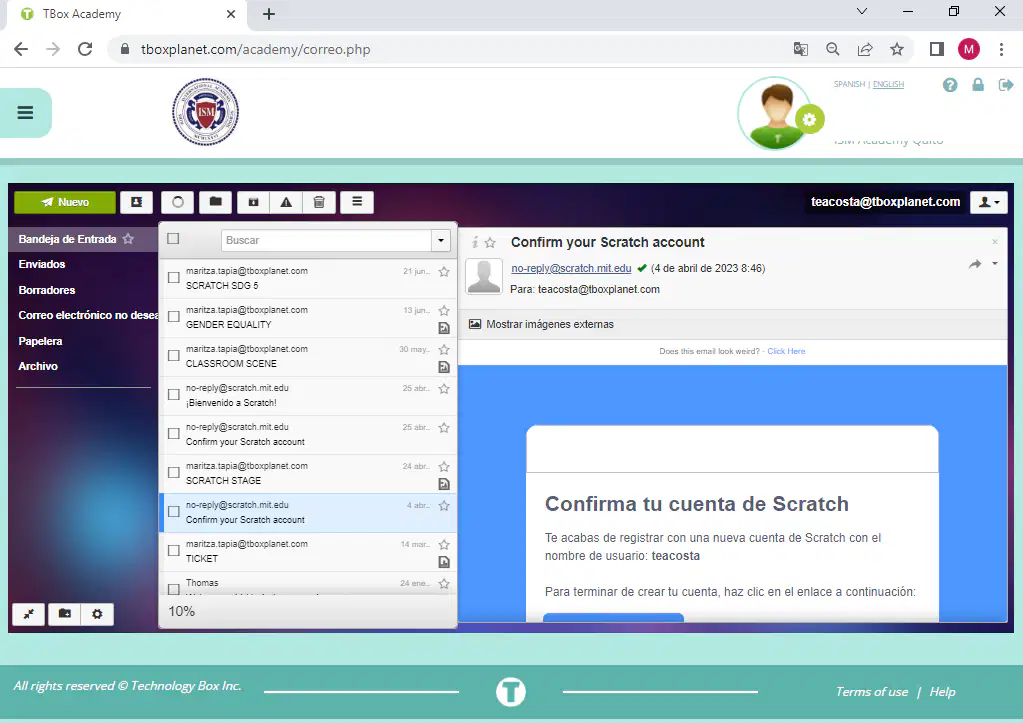The height and width of the screenshot is (723, 1023).
Task: Click attachment icon on TICKET email
Action: [x=444, y=562]
